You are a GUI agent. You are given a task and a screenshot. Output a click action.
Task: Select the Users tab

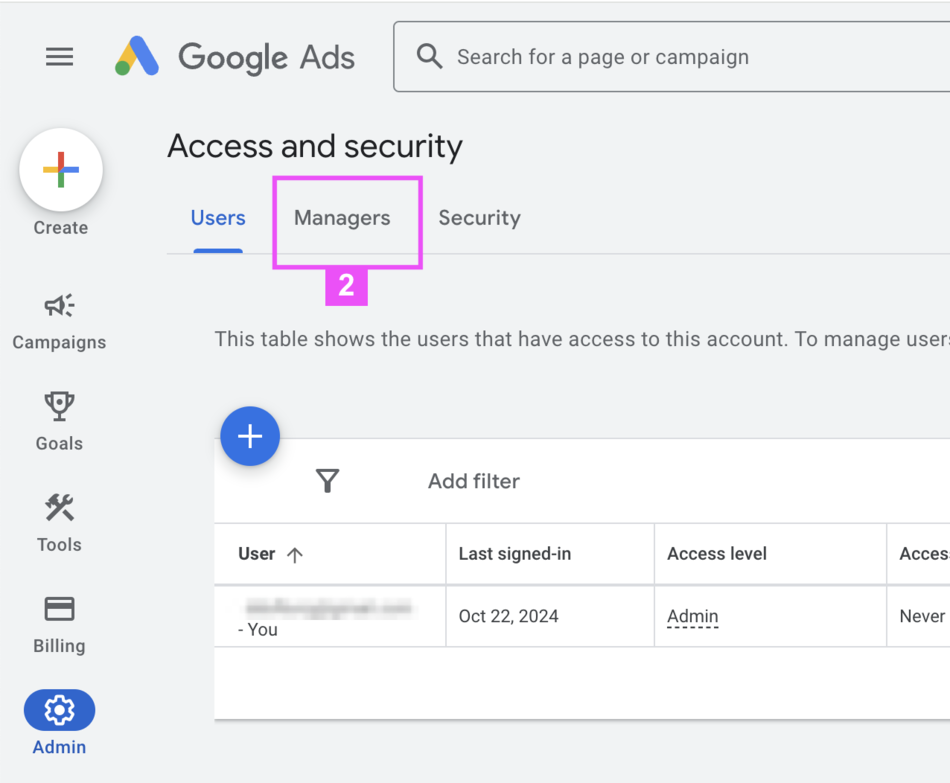pyautogui.click(x=218, y=218)
